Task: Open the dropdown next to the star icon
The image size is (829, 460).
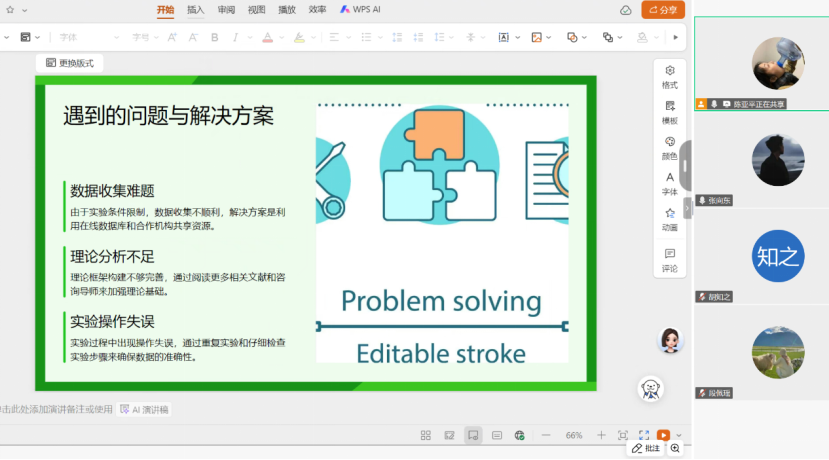Action: [x=24, y=10]
